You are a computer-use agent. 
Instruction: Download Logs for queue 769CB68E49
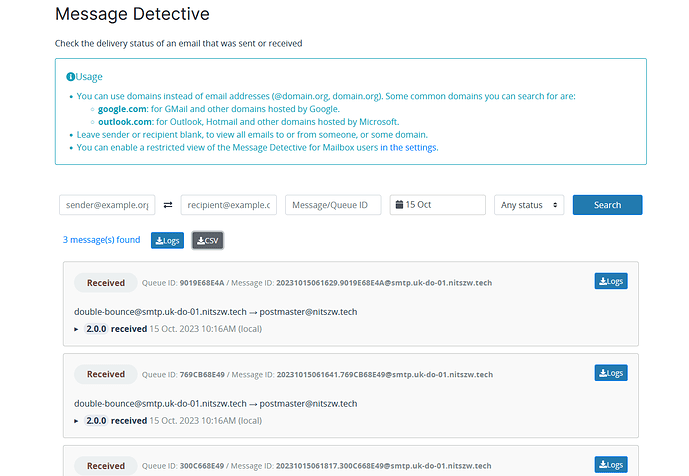[611, 373]
